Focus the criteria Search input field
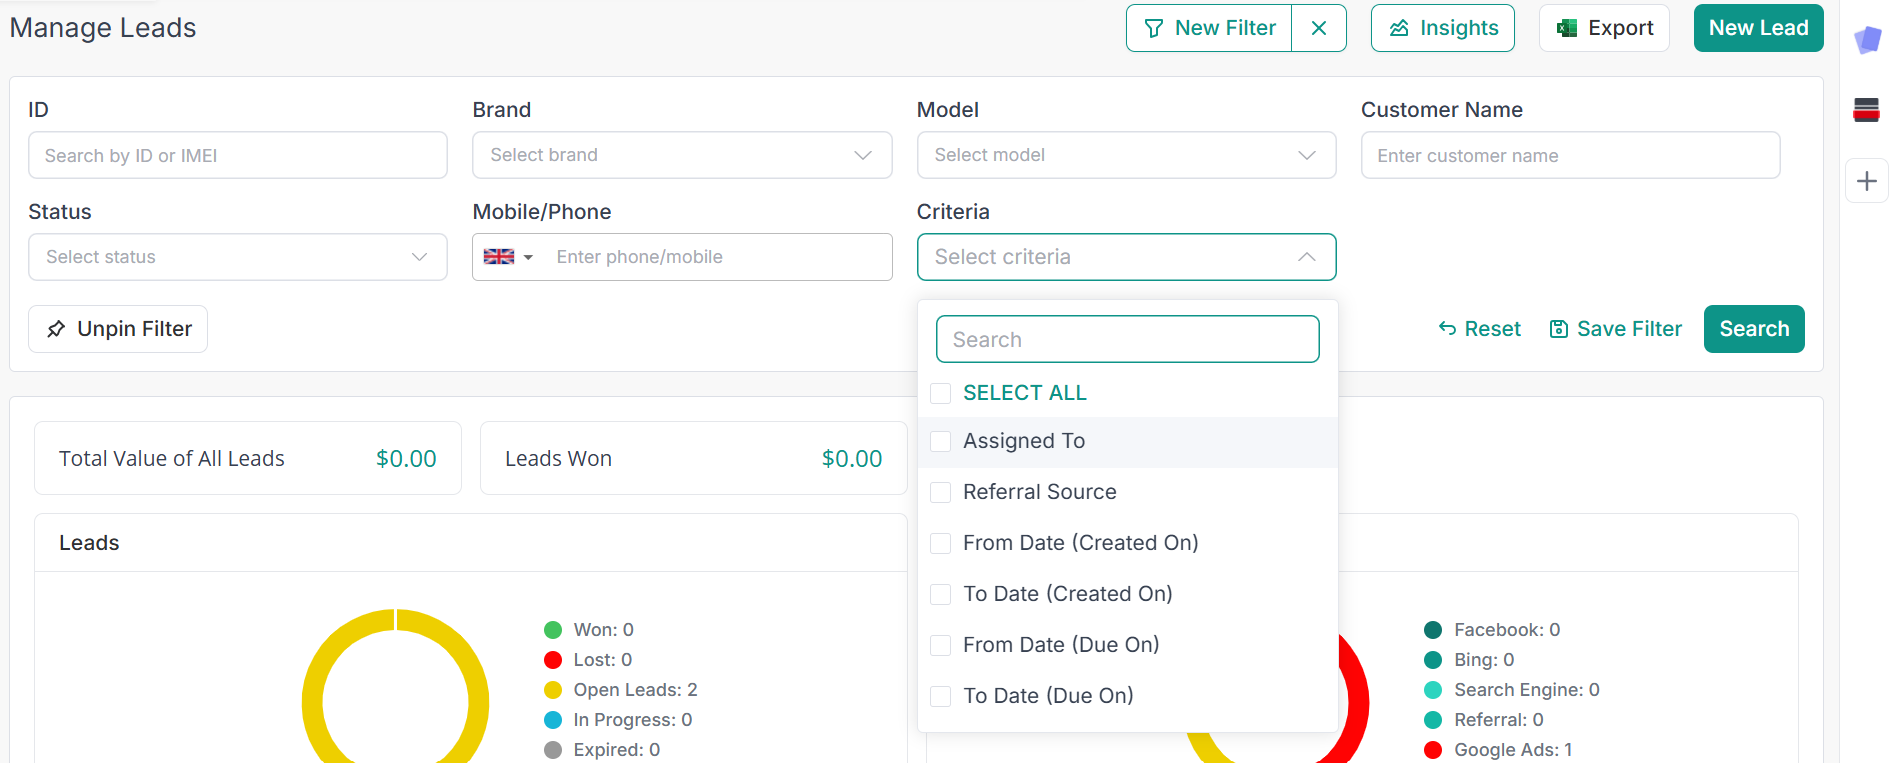The image size is (1890, 763). click(x=1127, y=340)
